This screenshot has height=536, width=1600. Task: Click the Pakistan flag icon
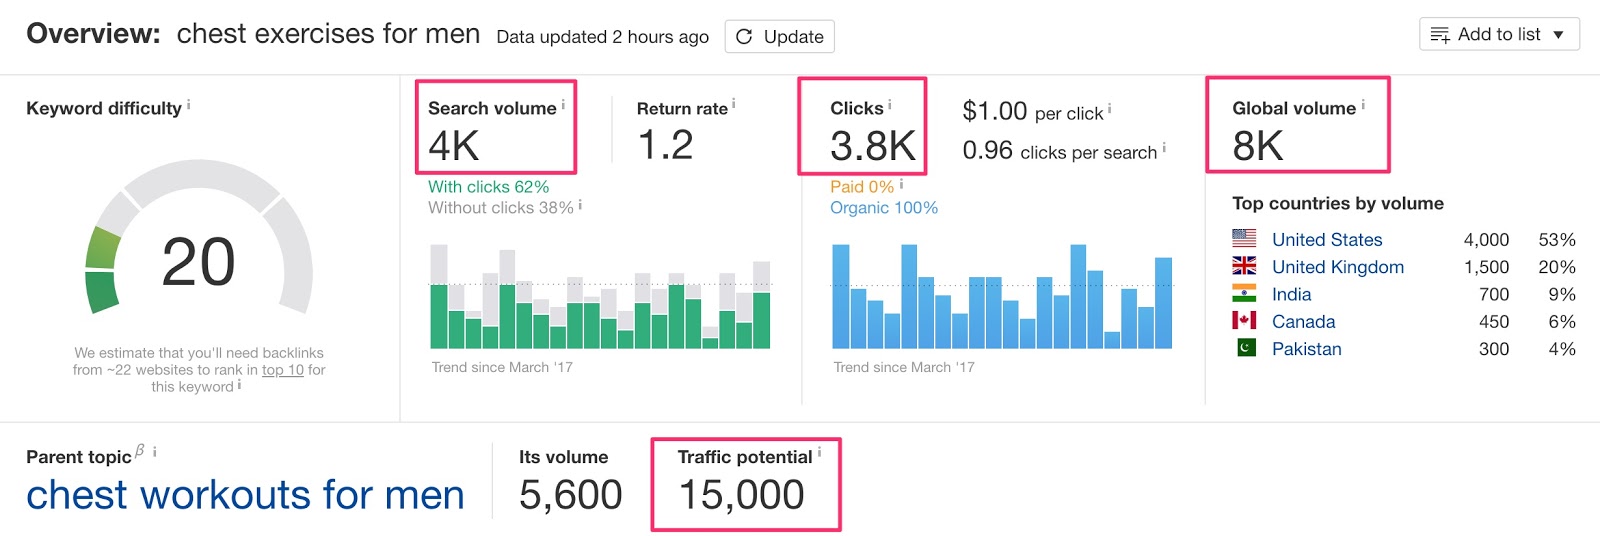pyautogui.click(x=1246, y=347)
